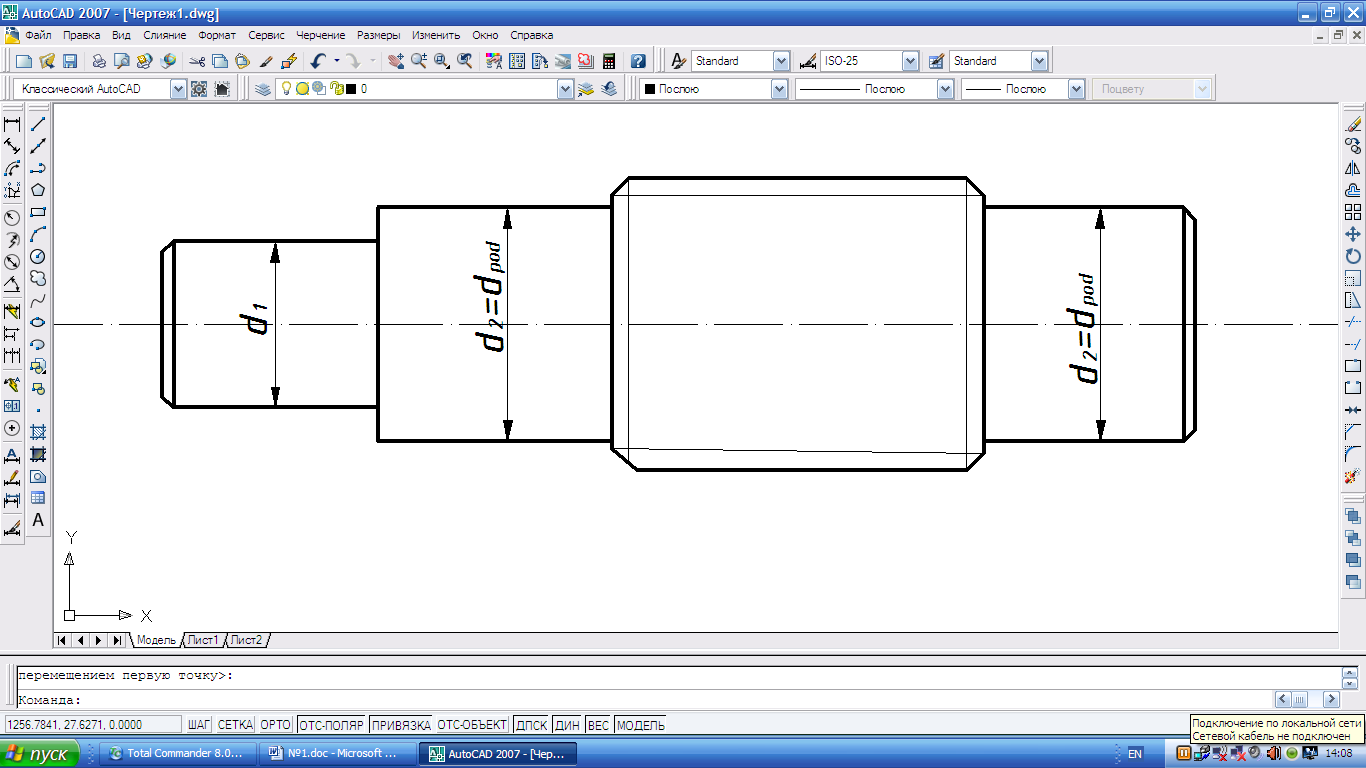Create a new drawing with QNew icon
1366x768 pixels.
(x=24, y=61)
